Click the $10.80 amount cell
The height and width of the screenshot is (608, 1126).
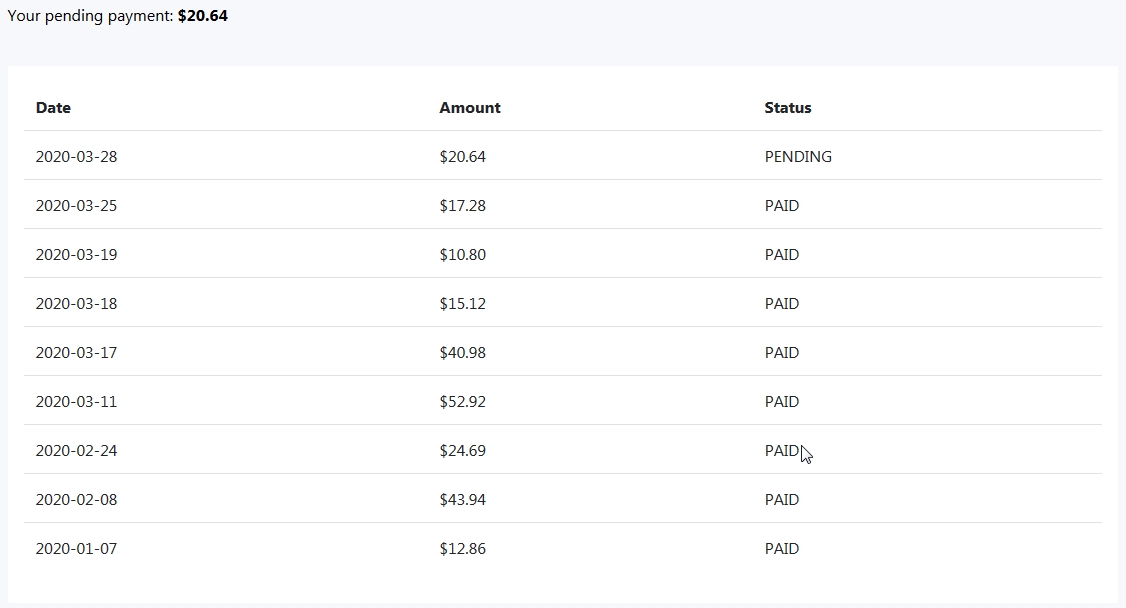[462, 254]
